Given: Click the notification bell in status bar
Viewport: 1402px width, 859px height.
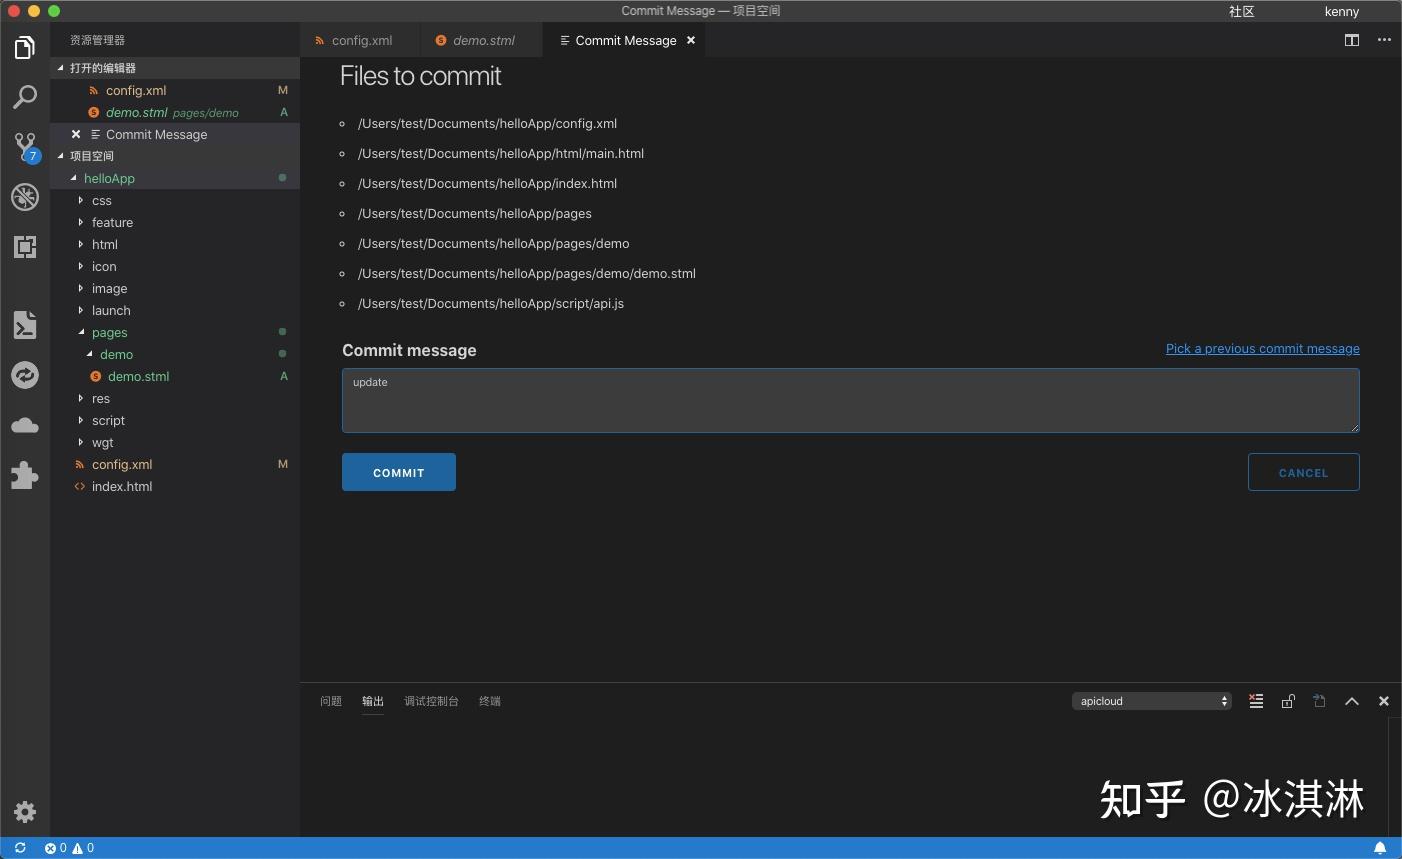Looking at the screenshot, I should coord(1380,848).
